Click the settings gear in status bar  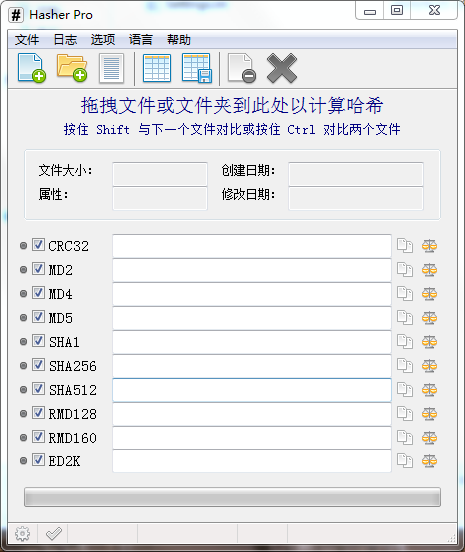coord(23,534)
